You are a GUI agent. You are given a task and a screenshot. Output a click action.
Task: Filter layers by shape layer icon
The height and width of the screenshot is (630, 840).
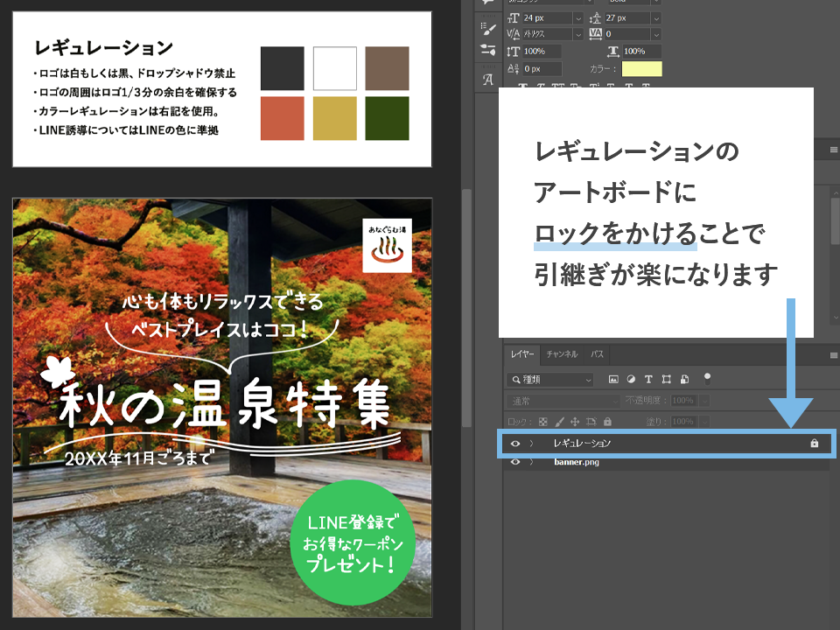pyautogui.click(x=666, y=380)
